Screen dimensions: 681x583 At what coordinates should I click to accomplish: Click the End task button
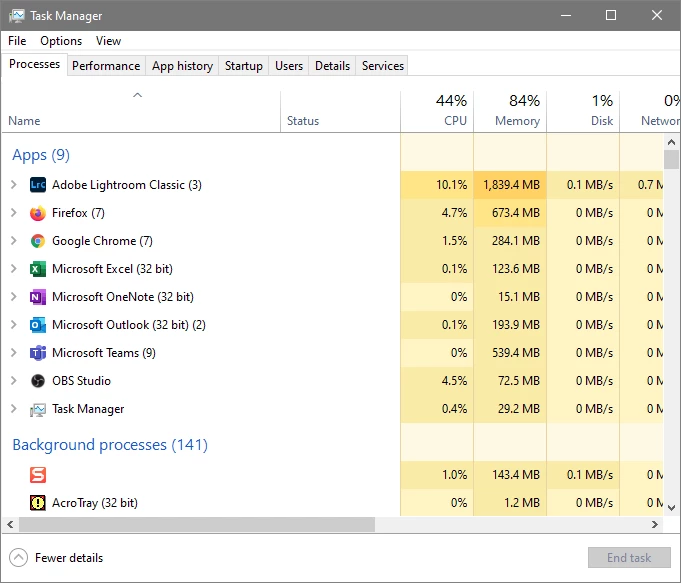(x=629, y=557)
